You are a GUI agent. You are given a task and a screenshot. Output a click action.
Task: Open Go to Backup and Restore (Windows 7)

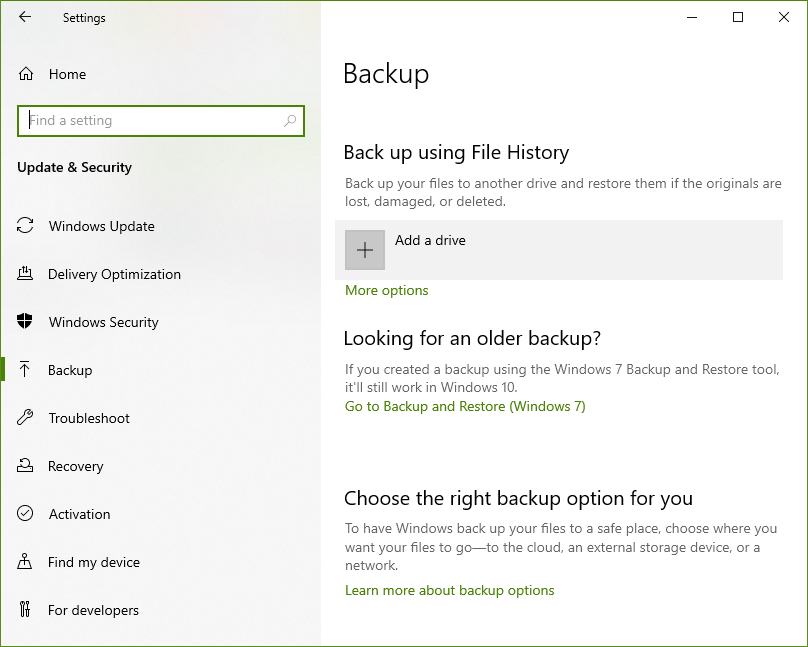(465, 406)
